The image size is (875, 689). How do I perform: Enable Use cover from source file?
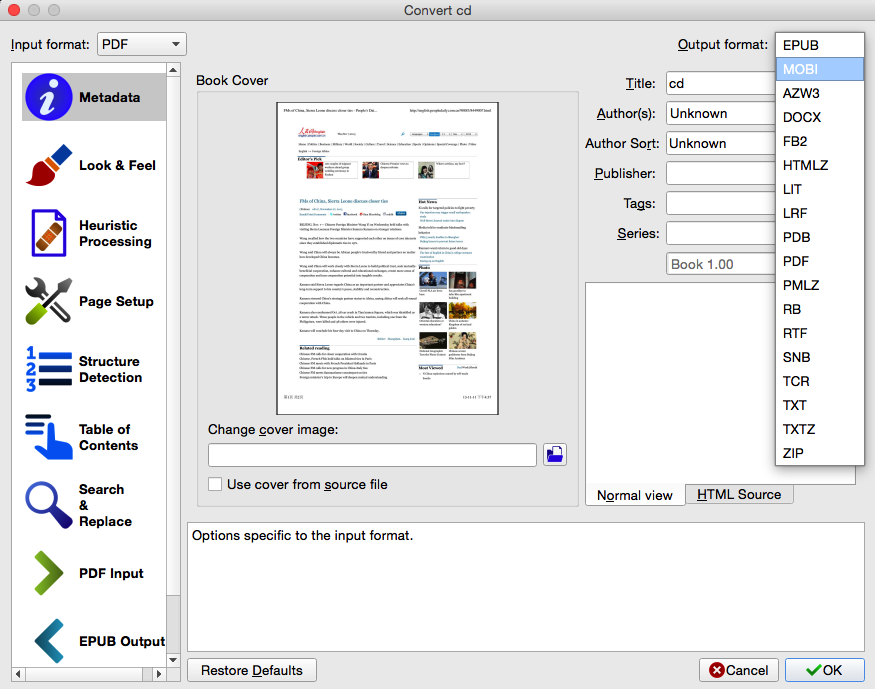(215, 484)
